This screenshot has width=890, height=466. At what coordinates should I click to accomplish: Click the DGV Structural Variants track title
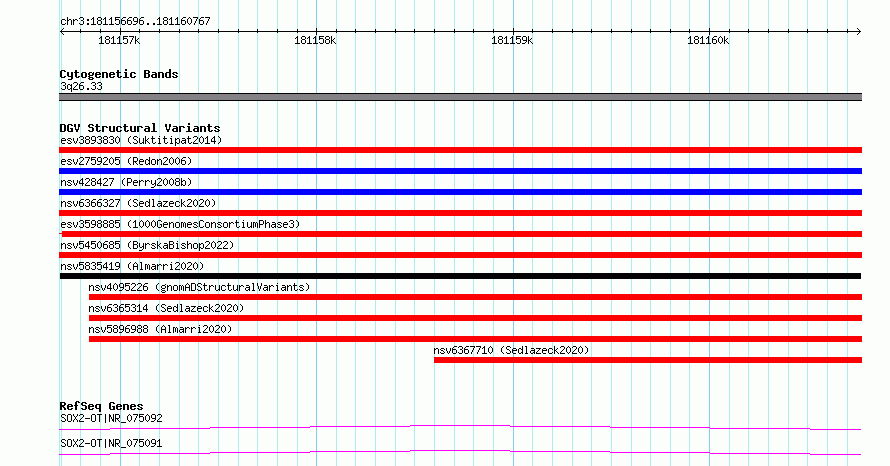[140, 128]
